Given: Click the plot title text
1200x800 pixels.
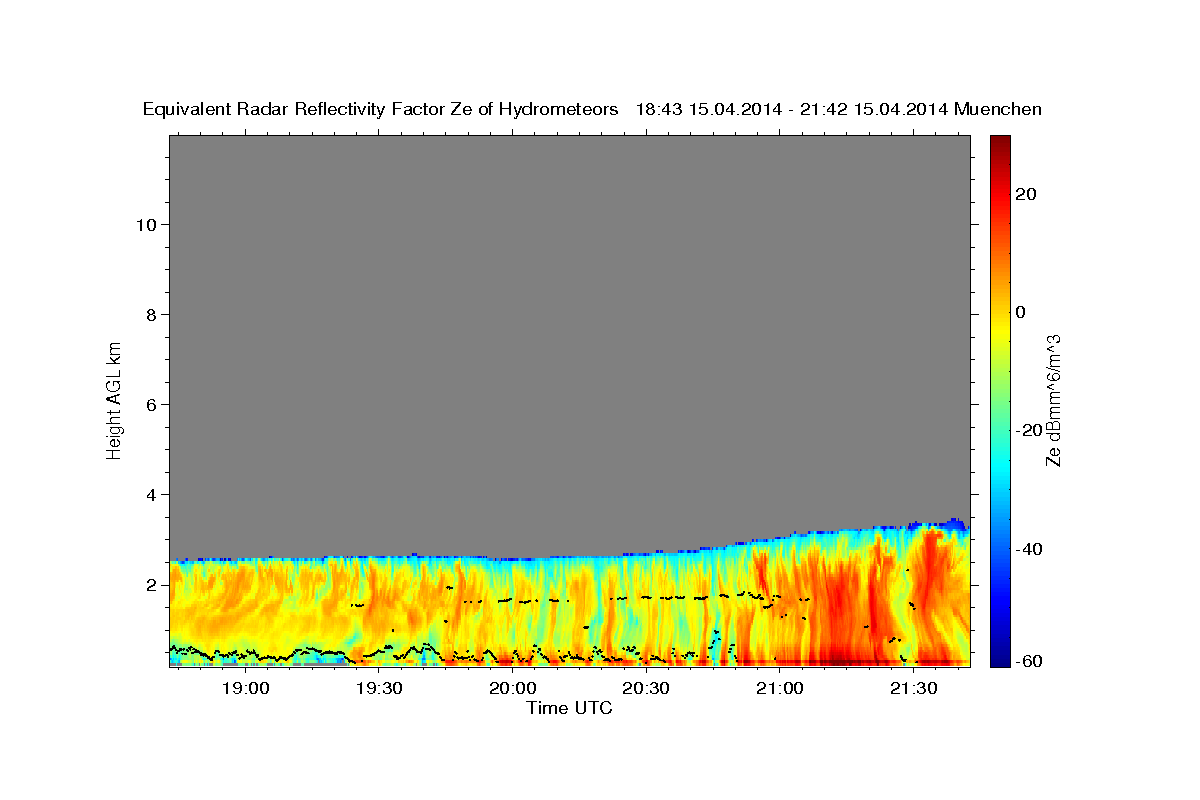Looking at the screenshot, I should (x=593, y=110).
